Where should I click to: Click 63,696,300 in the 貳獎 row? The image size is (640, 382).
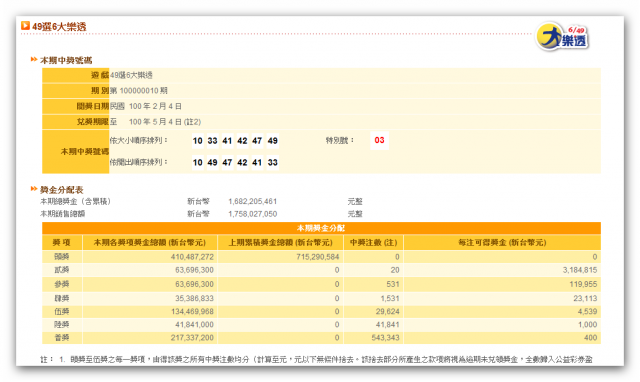[194, 270]
